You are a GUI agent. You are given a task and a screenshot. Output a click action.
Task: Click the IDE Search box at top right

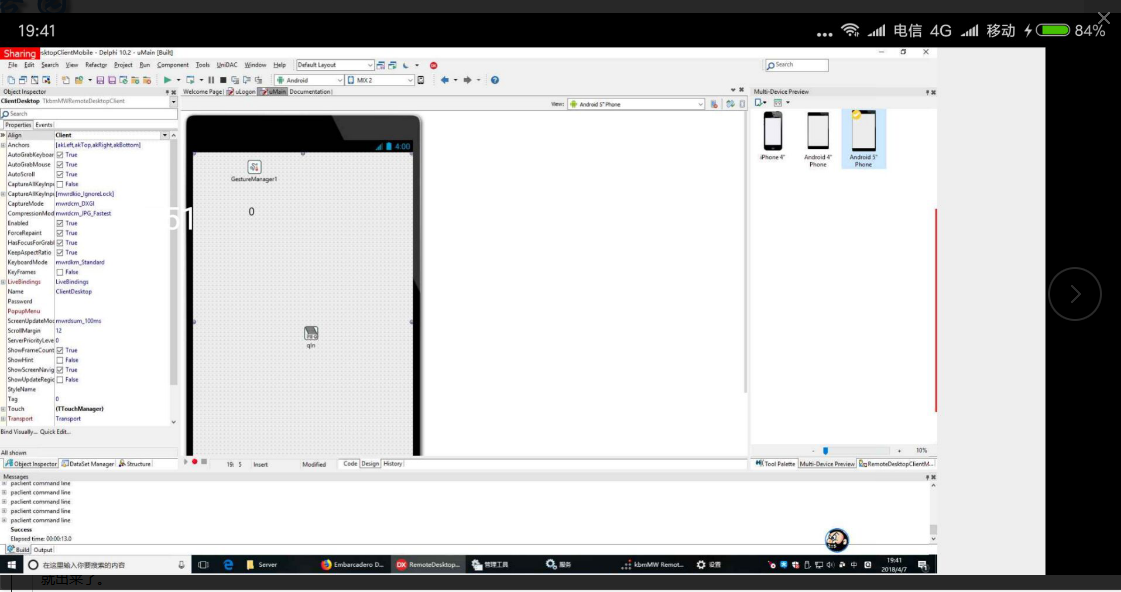[x=796, y=65]
